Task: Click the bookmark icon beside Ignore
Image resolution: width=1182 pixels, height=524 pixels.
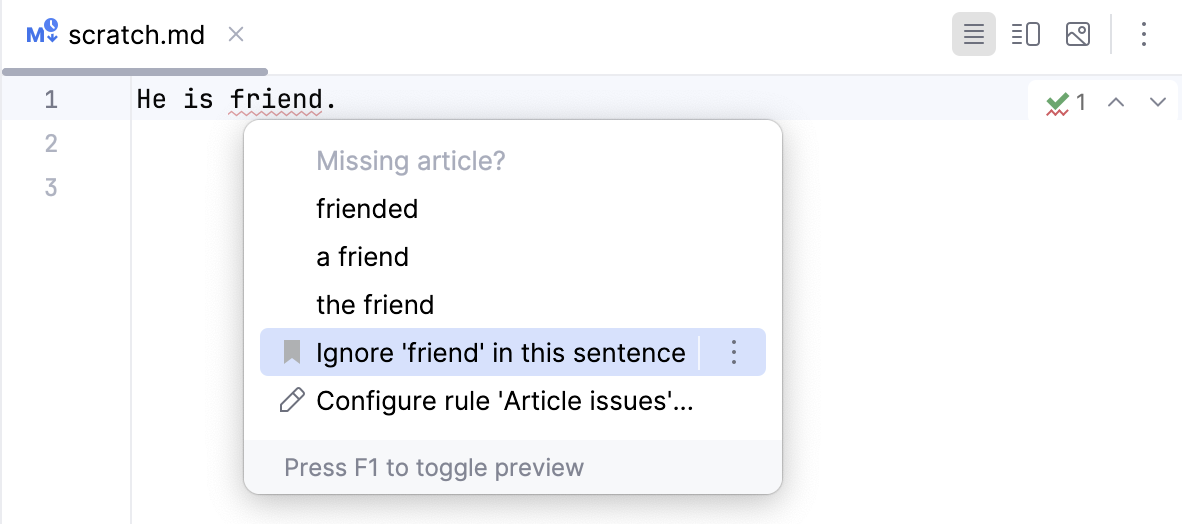Action: (292, 352)
